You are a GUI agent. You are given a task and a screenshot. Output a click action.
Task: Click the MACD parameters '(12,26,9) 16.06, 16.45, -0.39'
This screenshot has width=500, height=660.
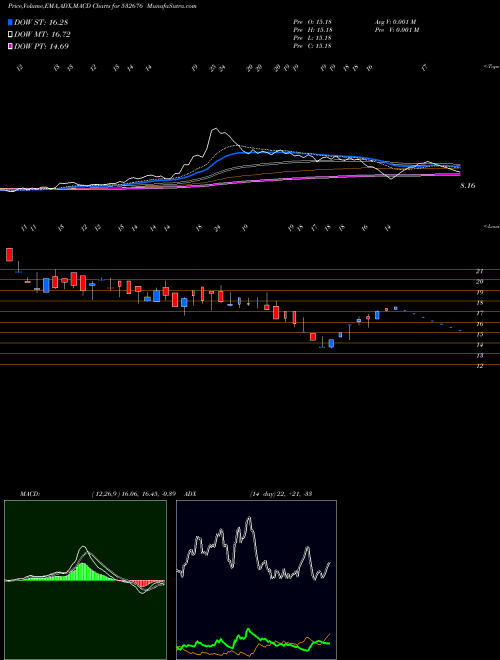[x=136, y=494]
